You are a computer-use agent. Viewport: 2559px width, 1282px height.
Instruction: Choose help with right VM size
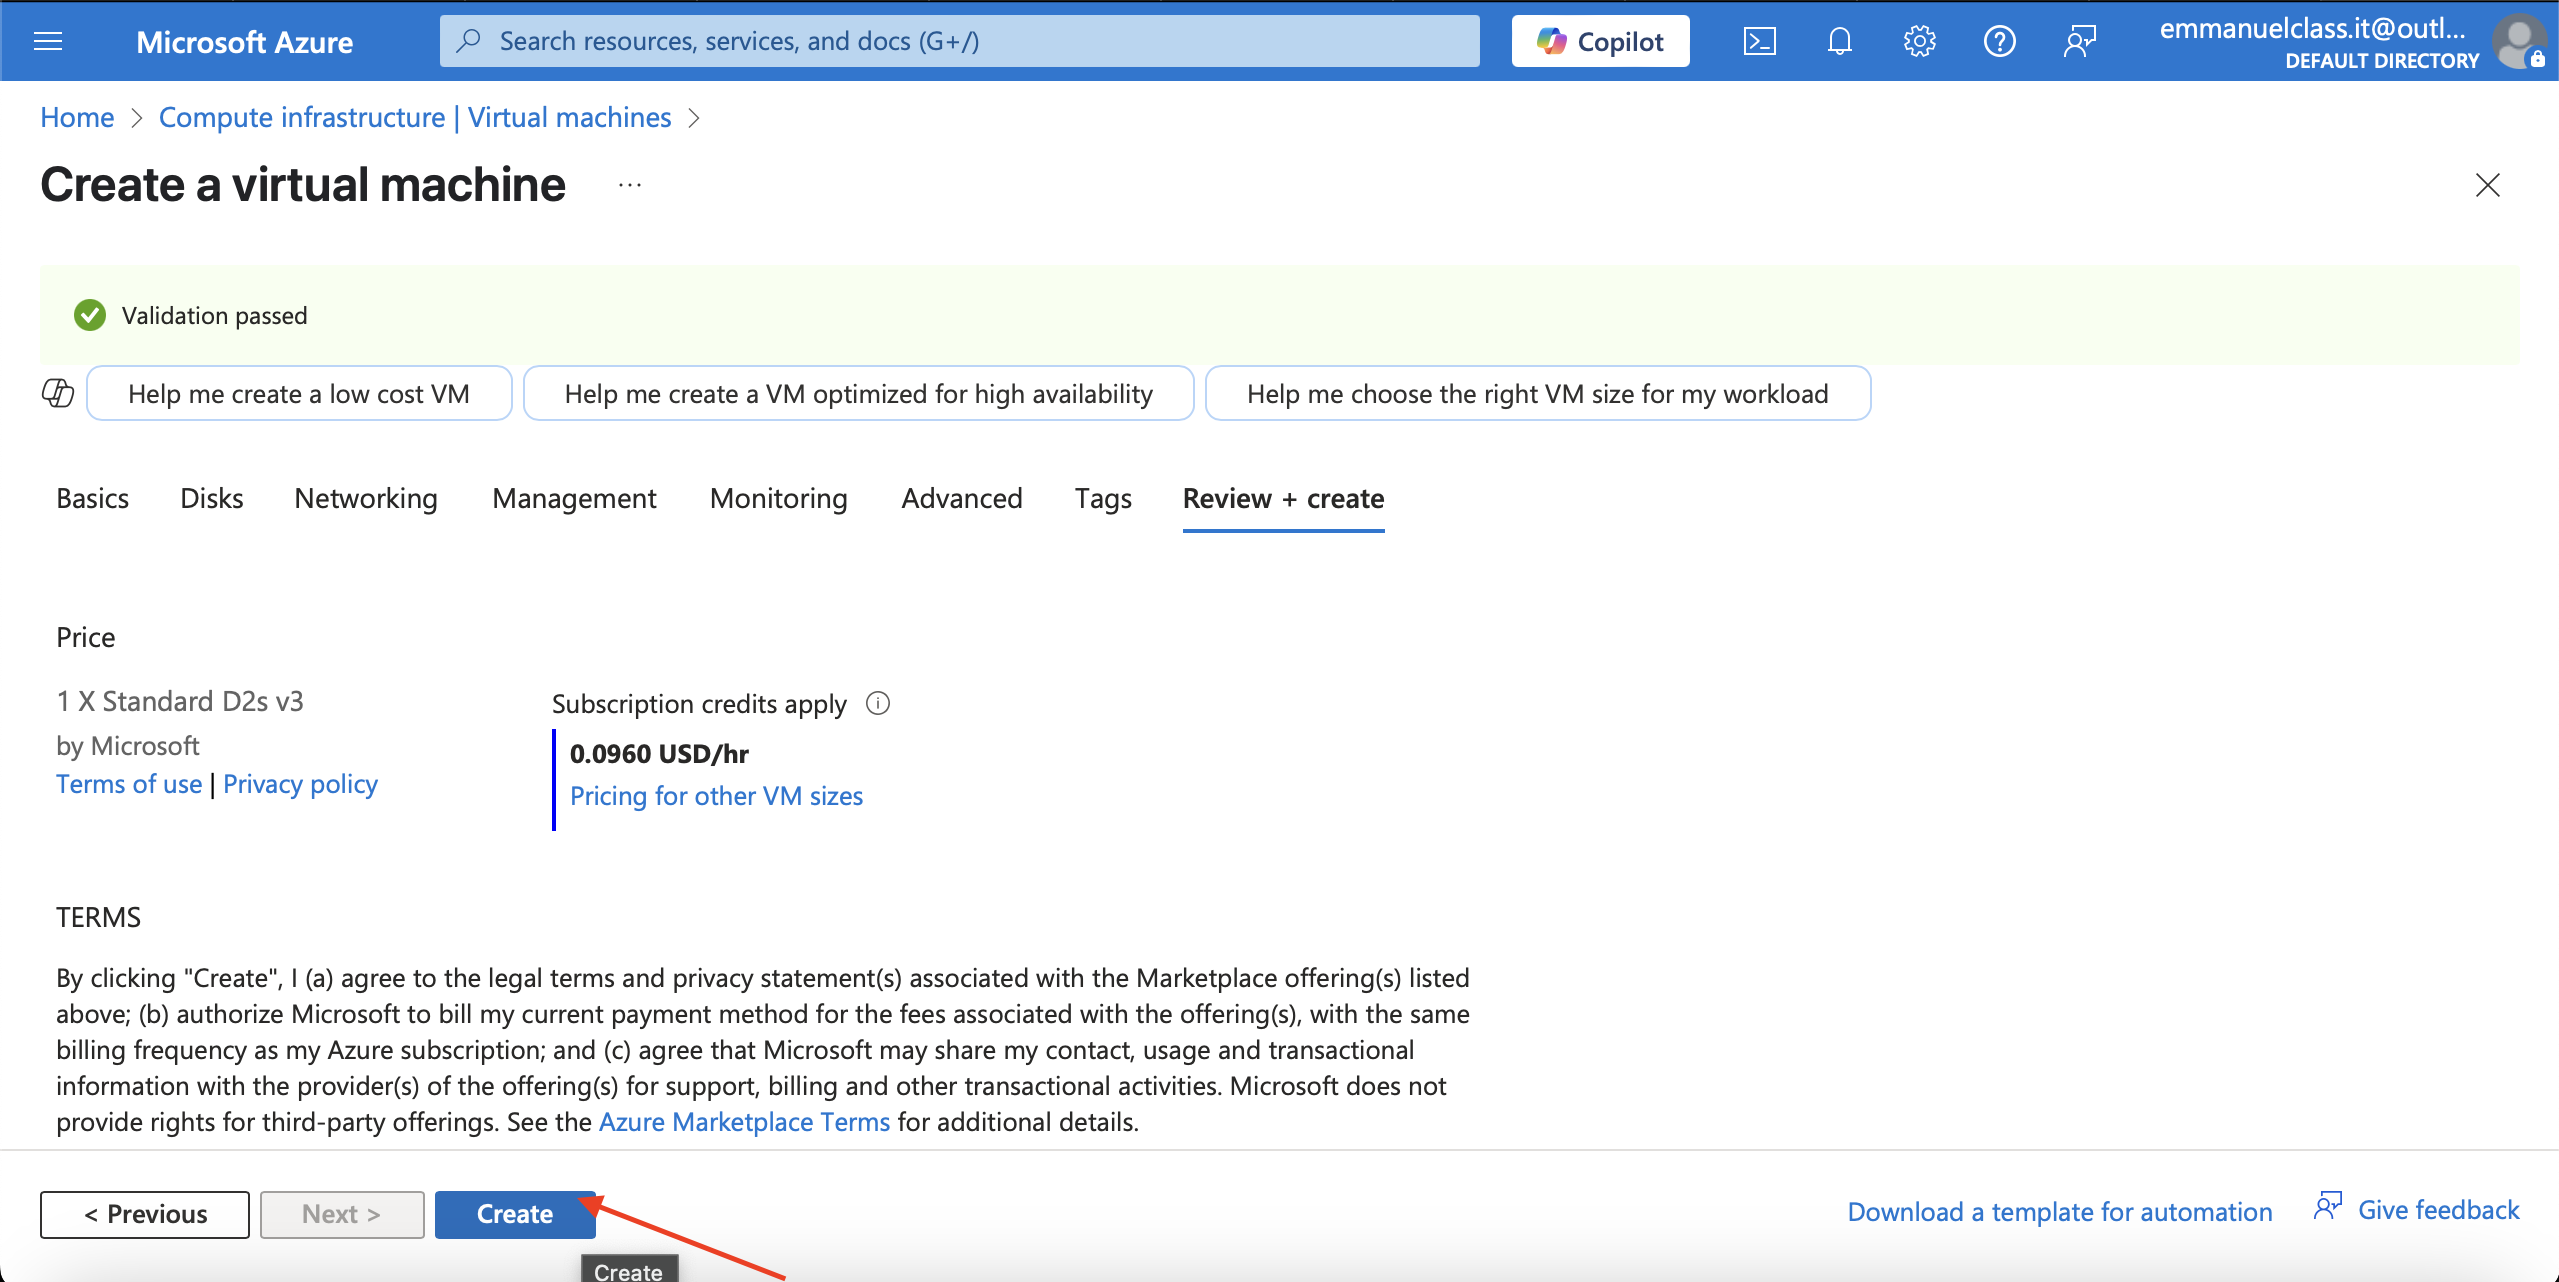1538,393
